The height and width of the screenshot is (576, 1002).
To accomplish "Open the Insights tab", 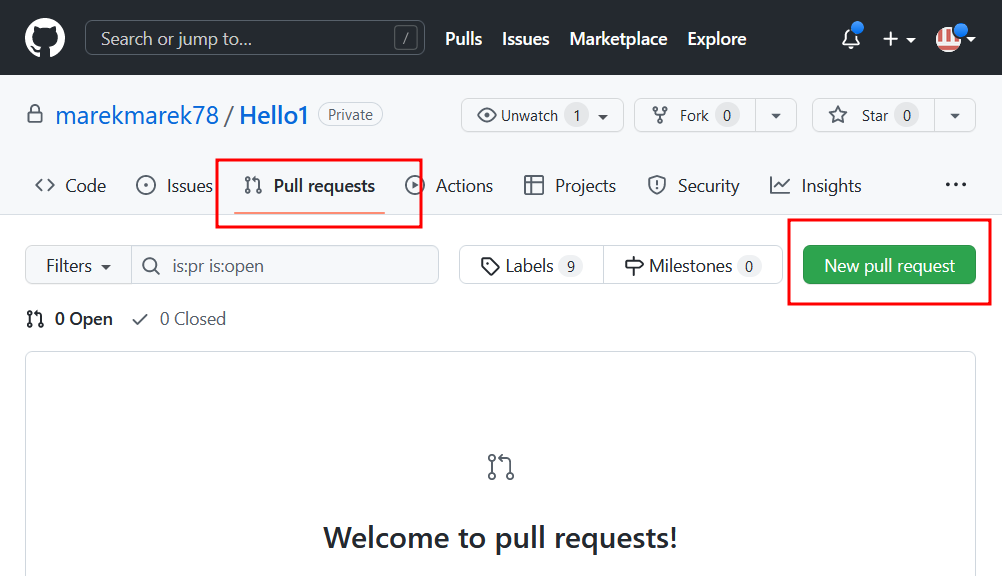I will coord(816,186).
